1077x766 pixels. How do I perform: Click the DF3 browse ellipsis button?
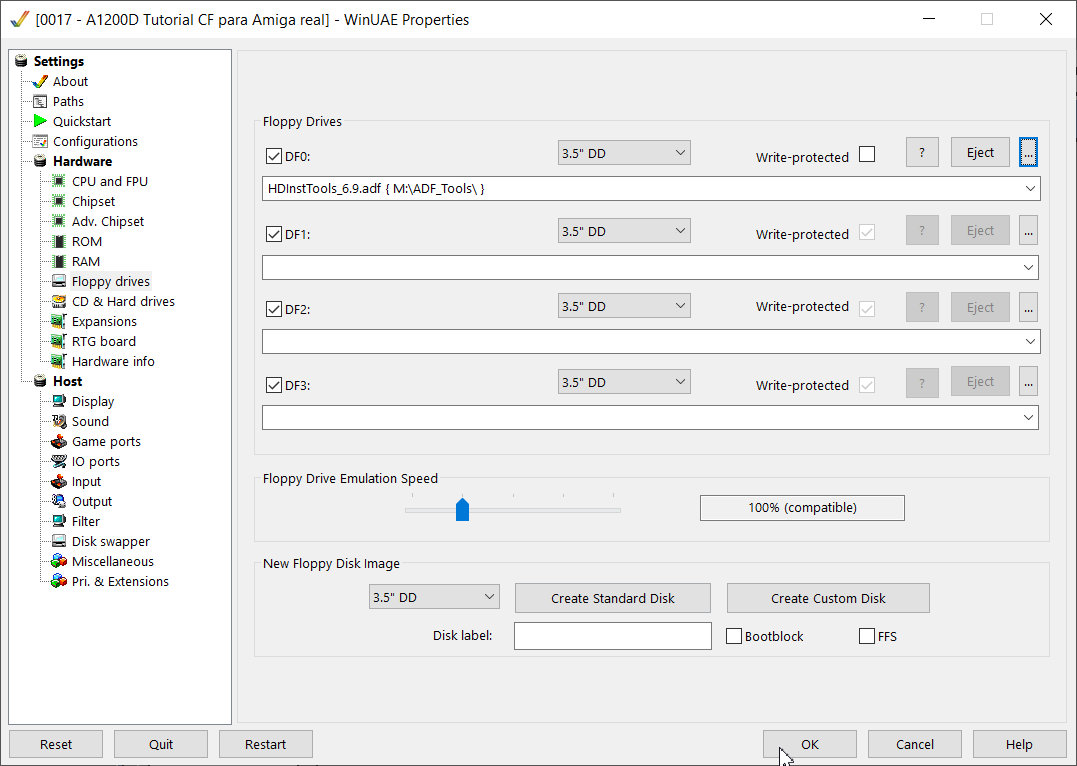point(1028,381)
